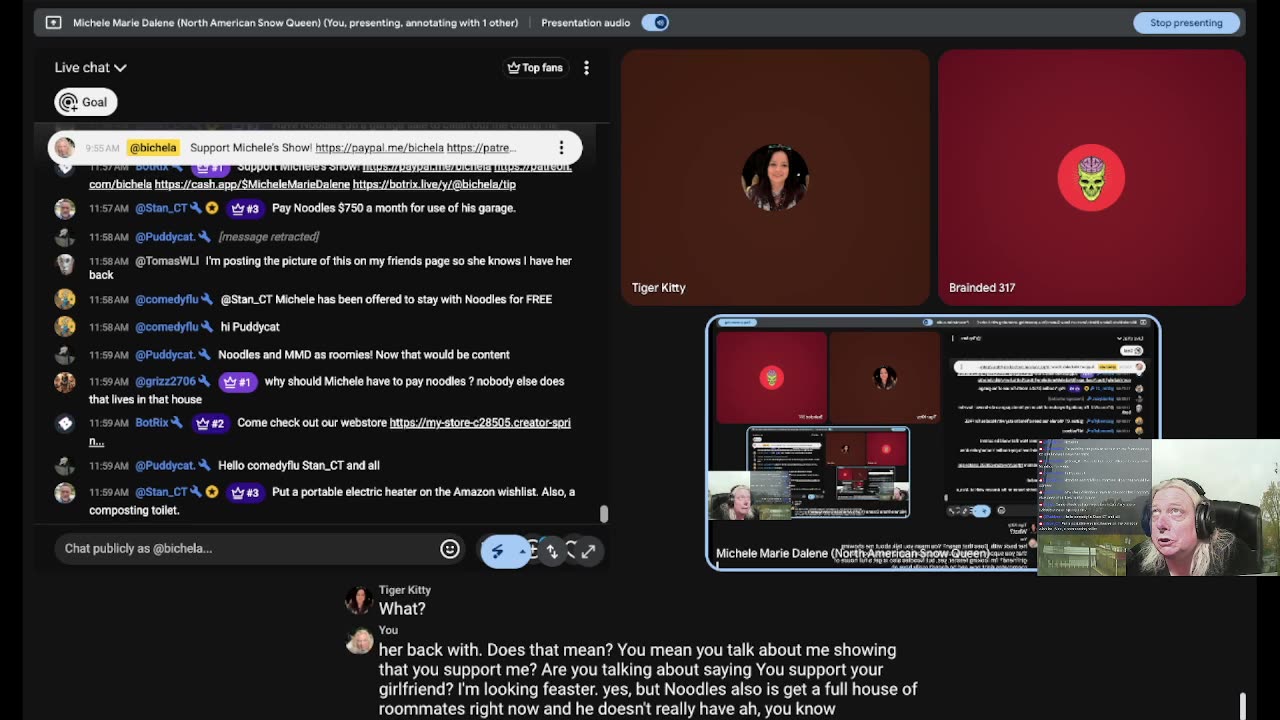
Task: Open the paypal.me/bichela link in pinned message
Action: click(x=379, y=148)
